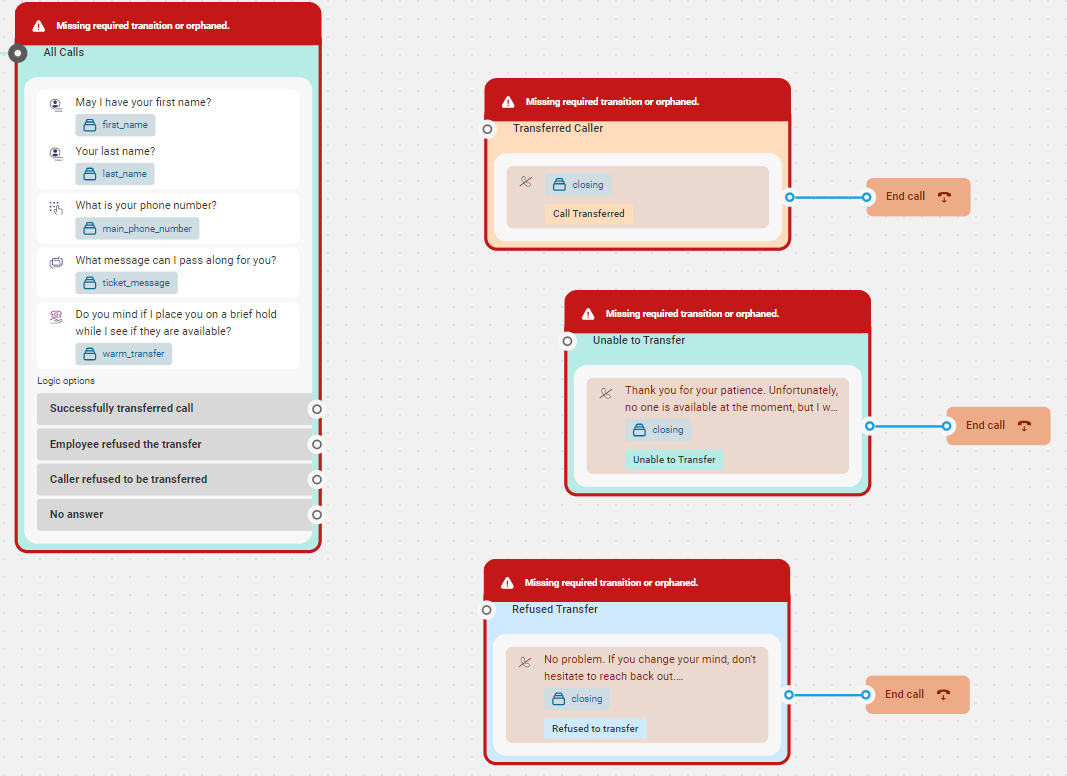Click output port of Employee refused the transfer

(x=316, y=444)
